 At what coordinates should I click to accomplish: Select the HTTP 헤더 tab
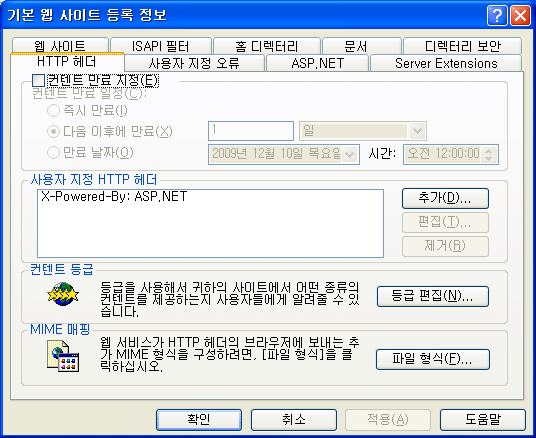coord(67,62)
